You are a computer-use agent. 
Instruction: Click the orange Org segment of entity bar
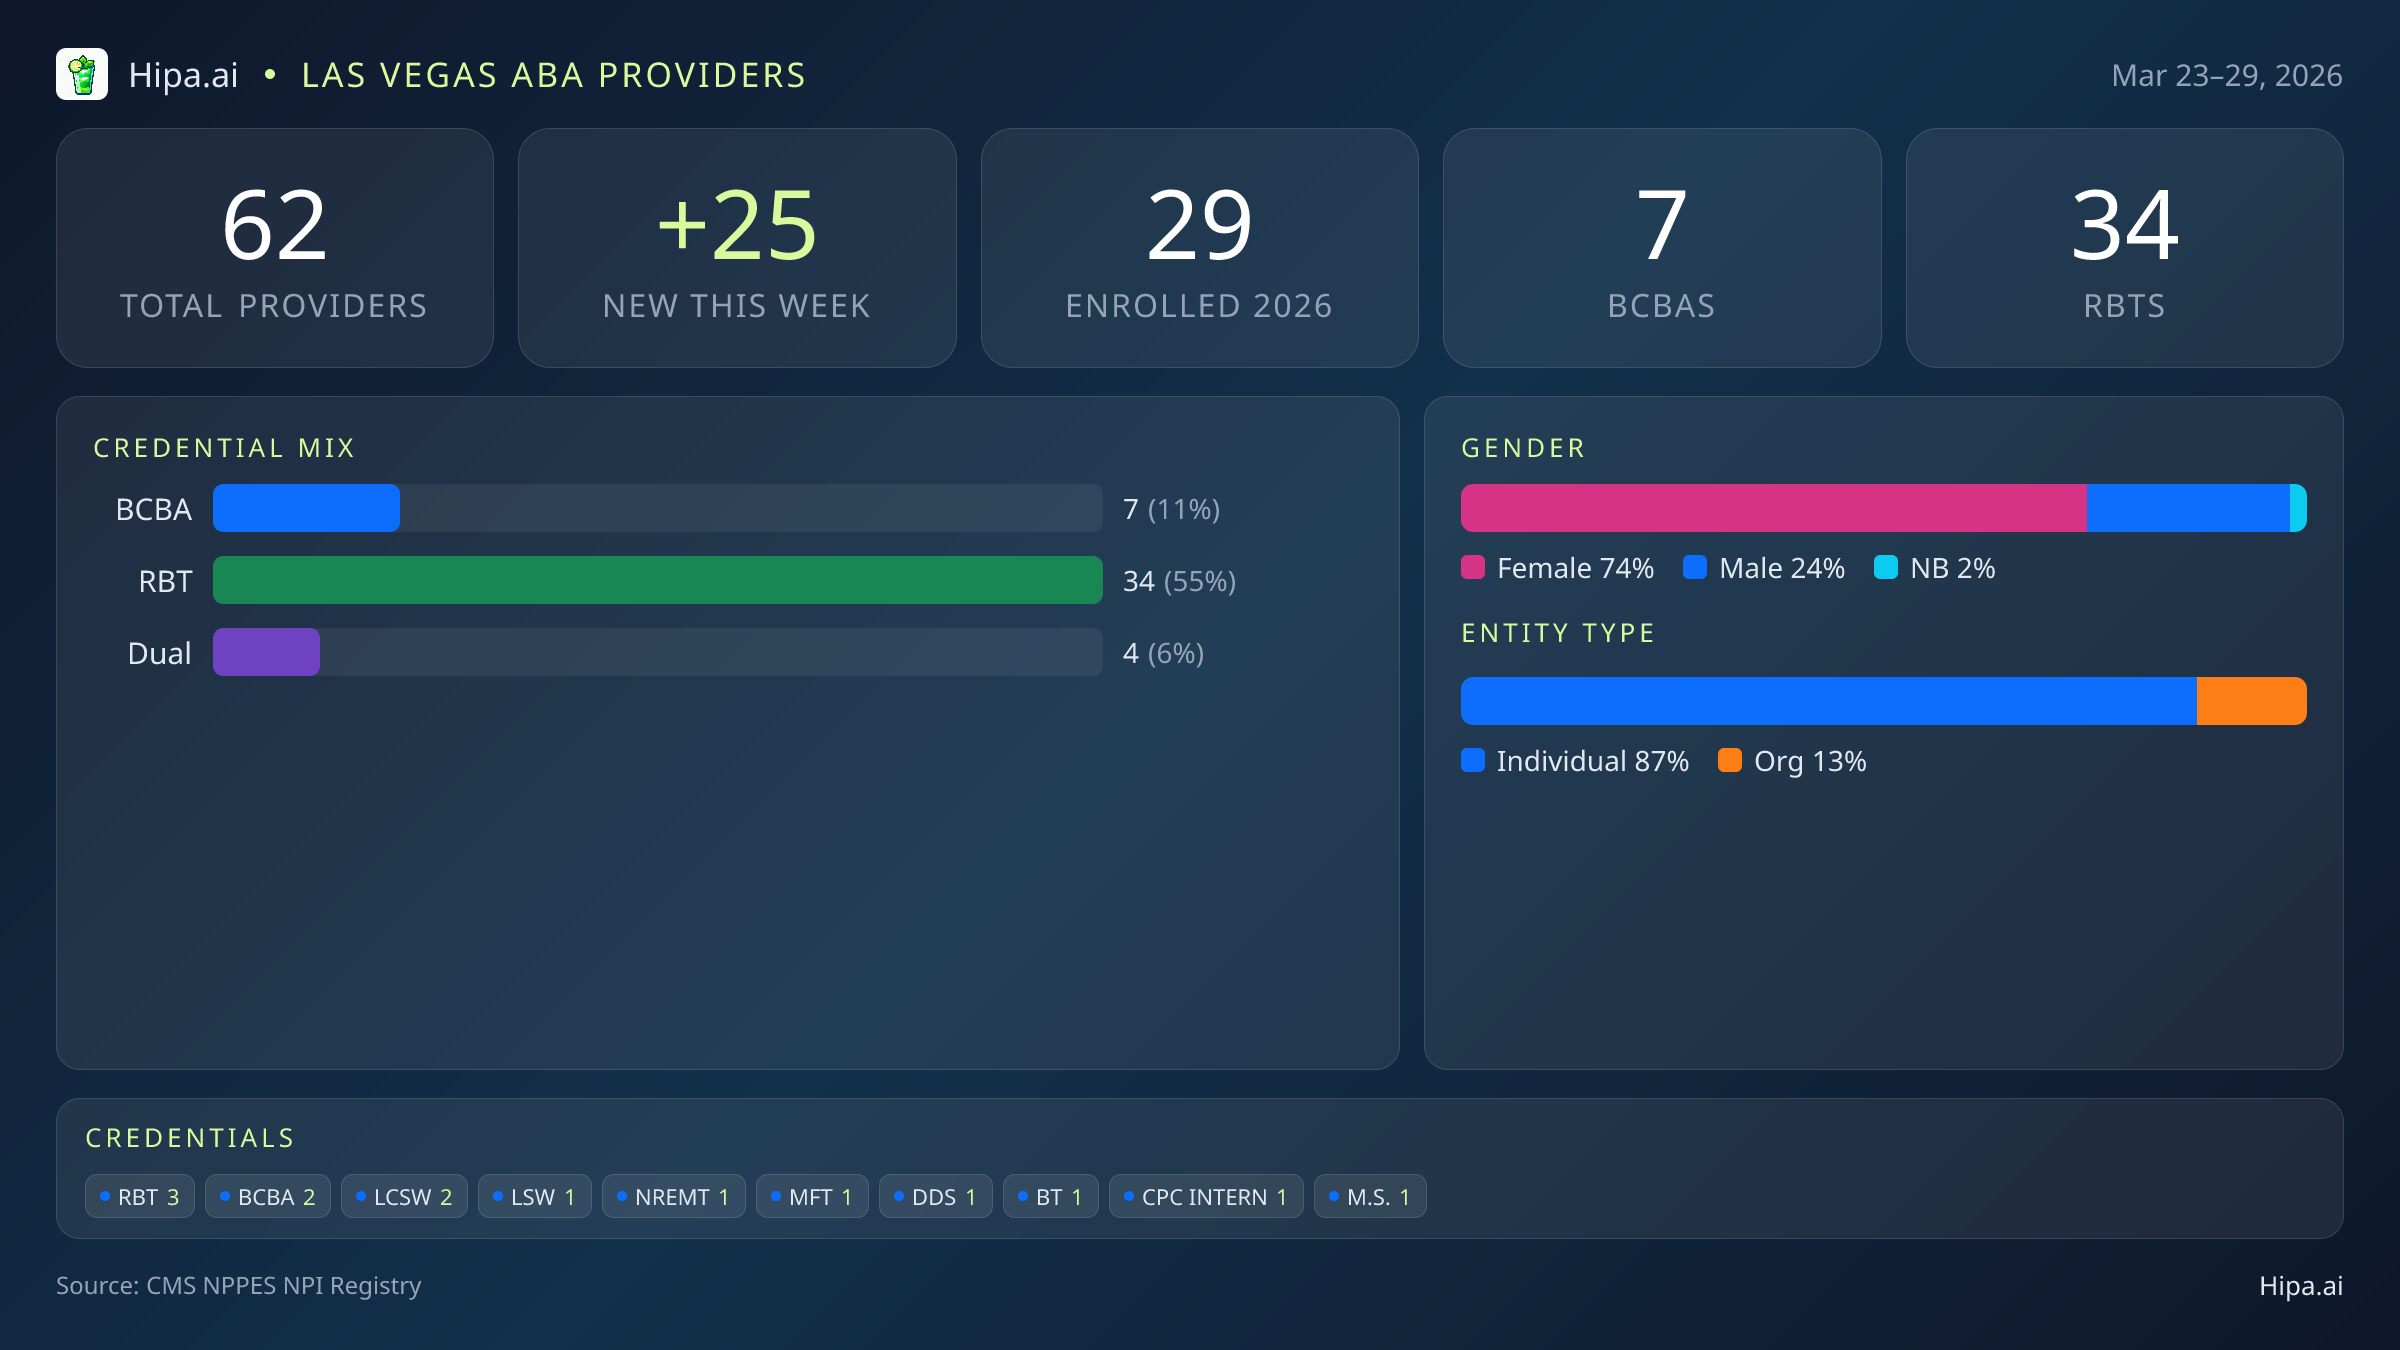(2251, 701)
